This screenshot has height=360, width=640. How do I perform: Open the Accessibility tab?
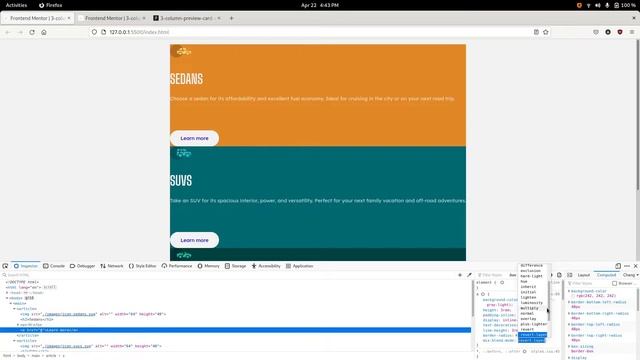coord(266,266)
